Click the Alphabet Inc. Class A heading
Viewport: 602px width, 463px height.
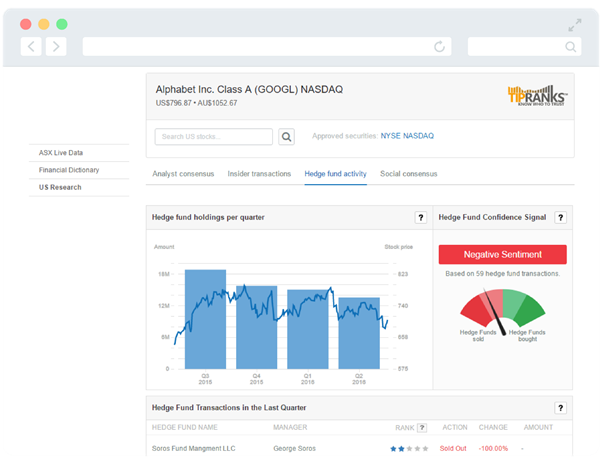click(249, 89)
